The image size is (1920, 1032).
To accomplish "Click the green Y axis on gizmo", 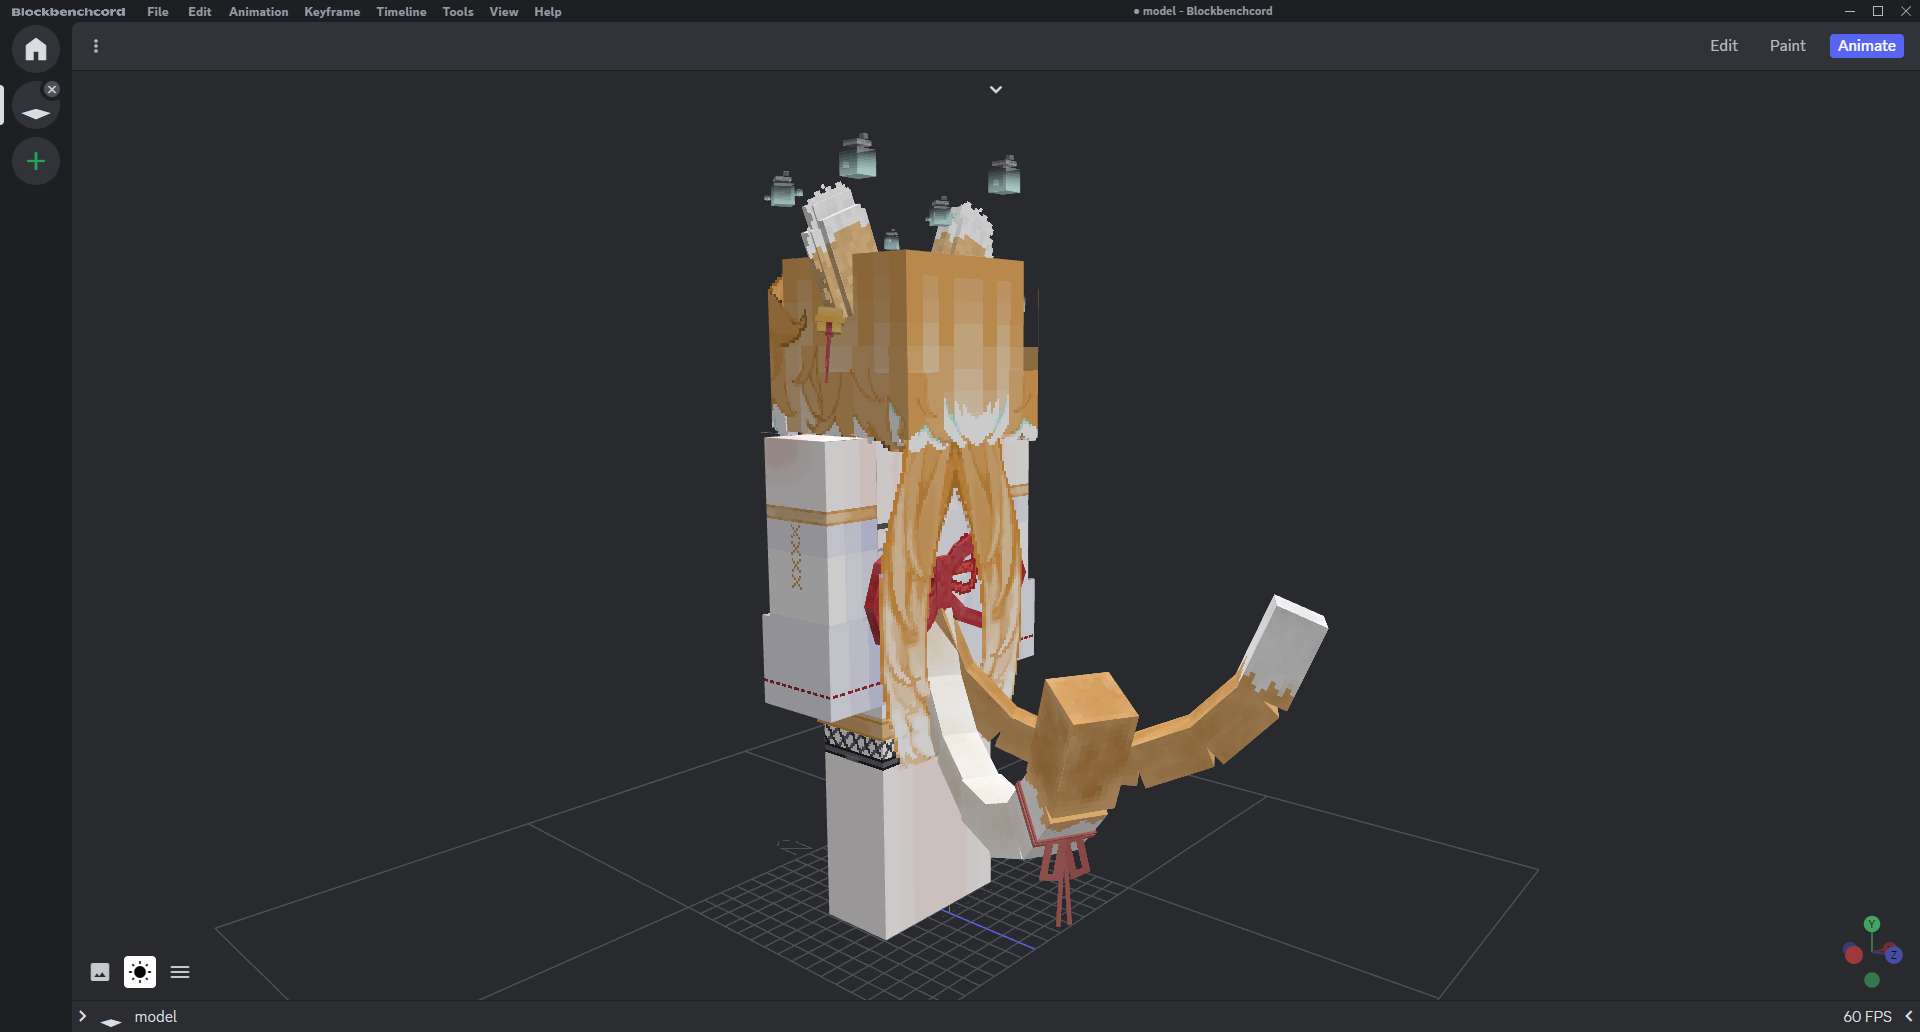I will coord(1872,924).
